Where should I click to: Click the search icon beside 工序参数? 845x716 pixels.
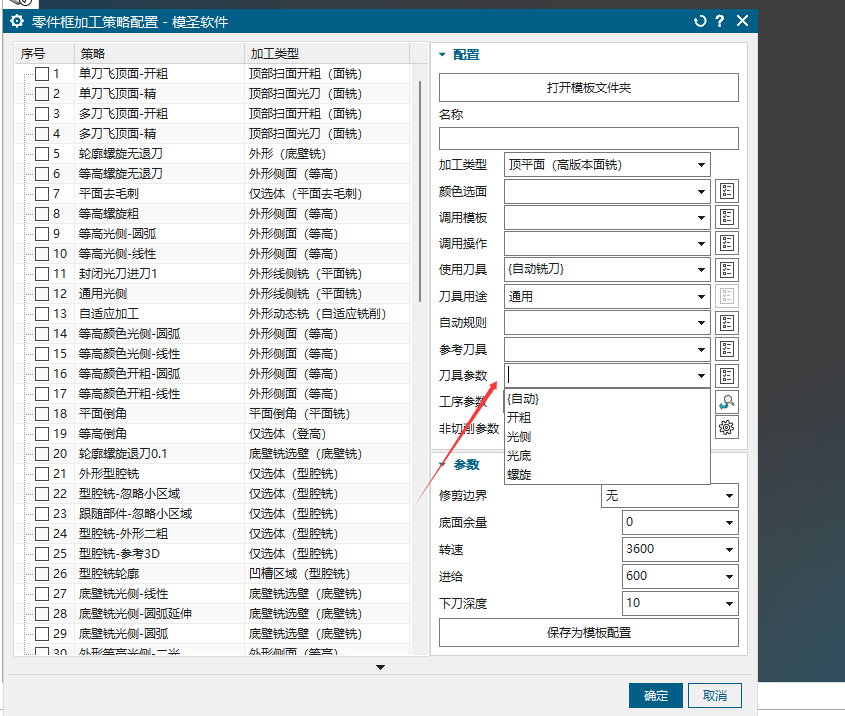tap(726, 402)
